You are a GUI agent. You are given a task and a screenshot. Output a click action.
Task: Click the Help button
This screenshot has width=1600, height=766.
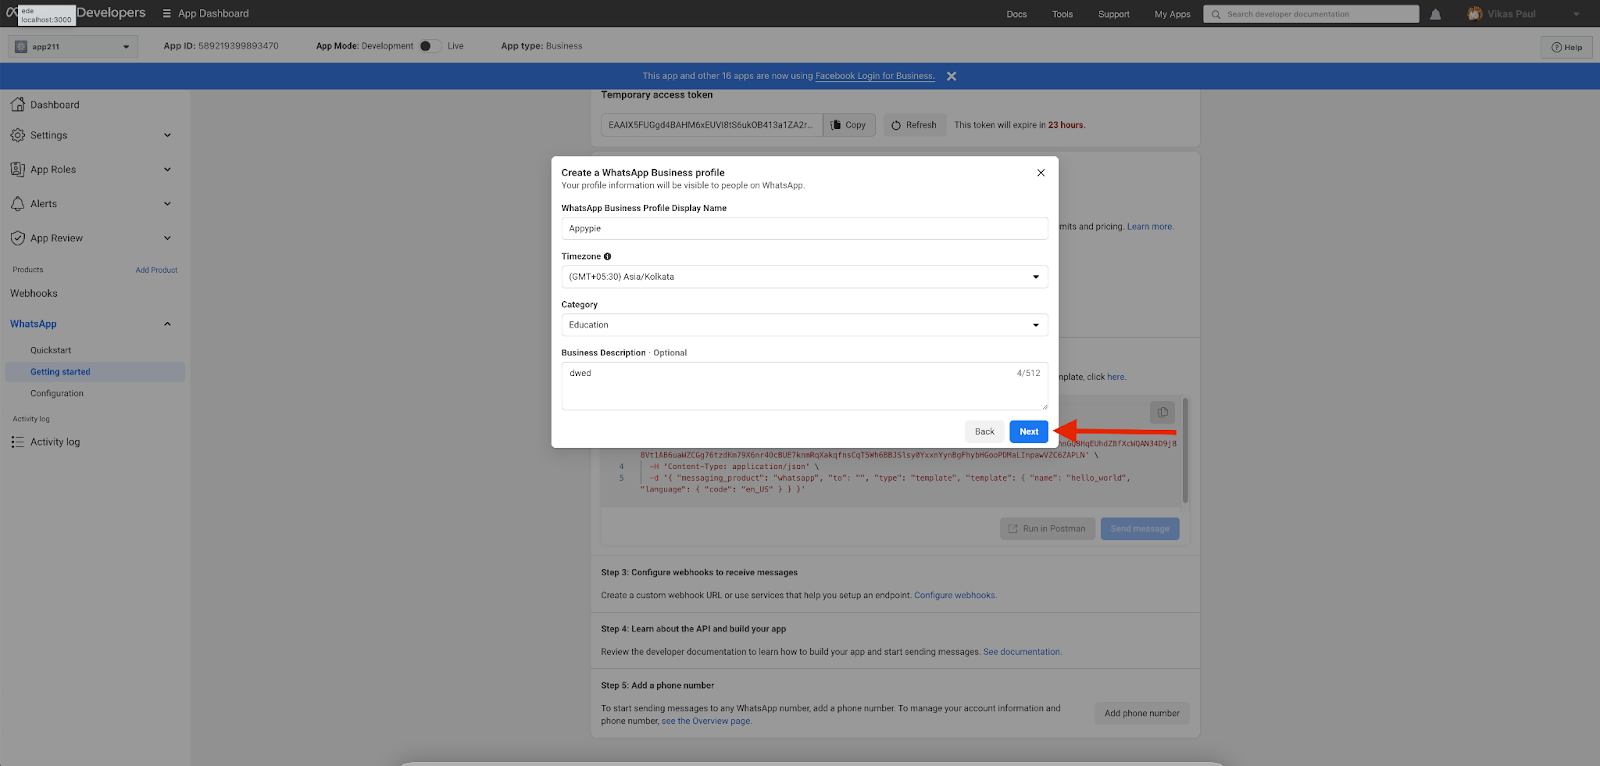[x=1566, y=47]
